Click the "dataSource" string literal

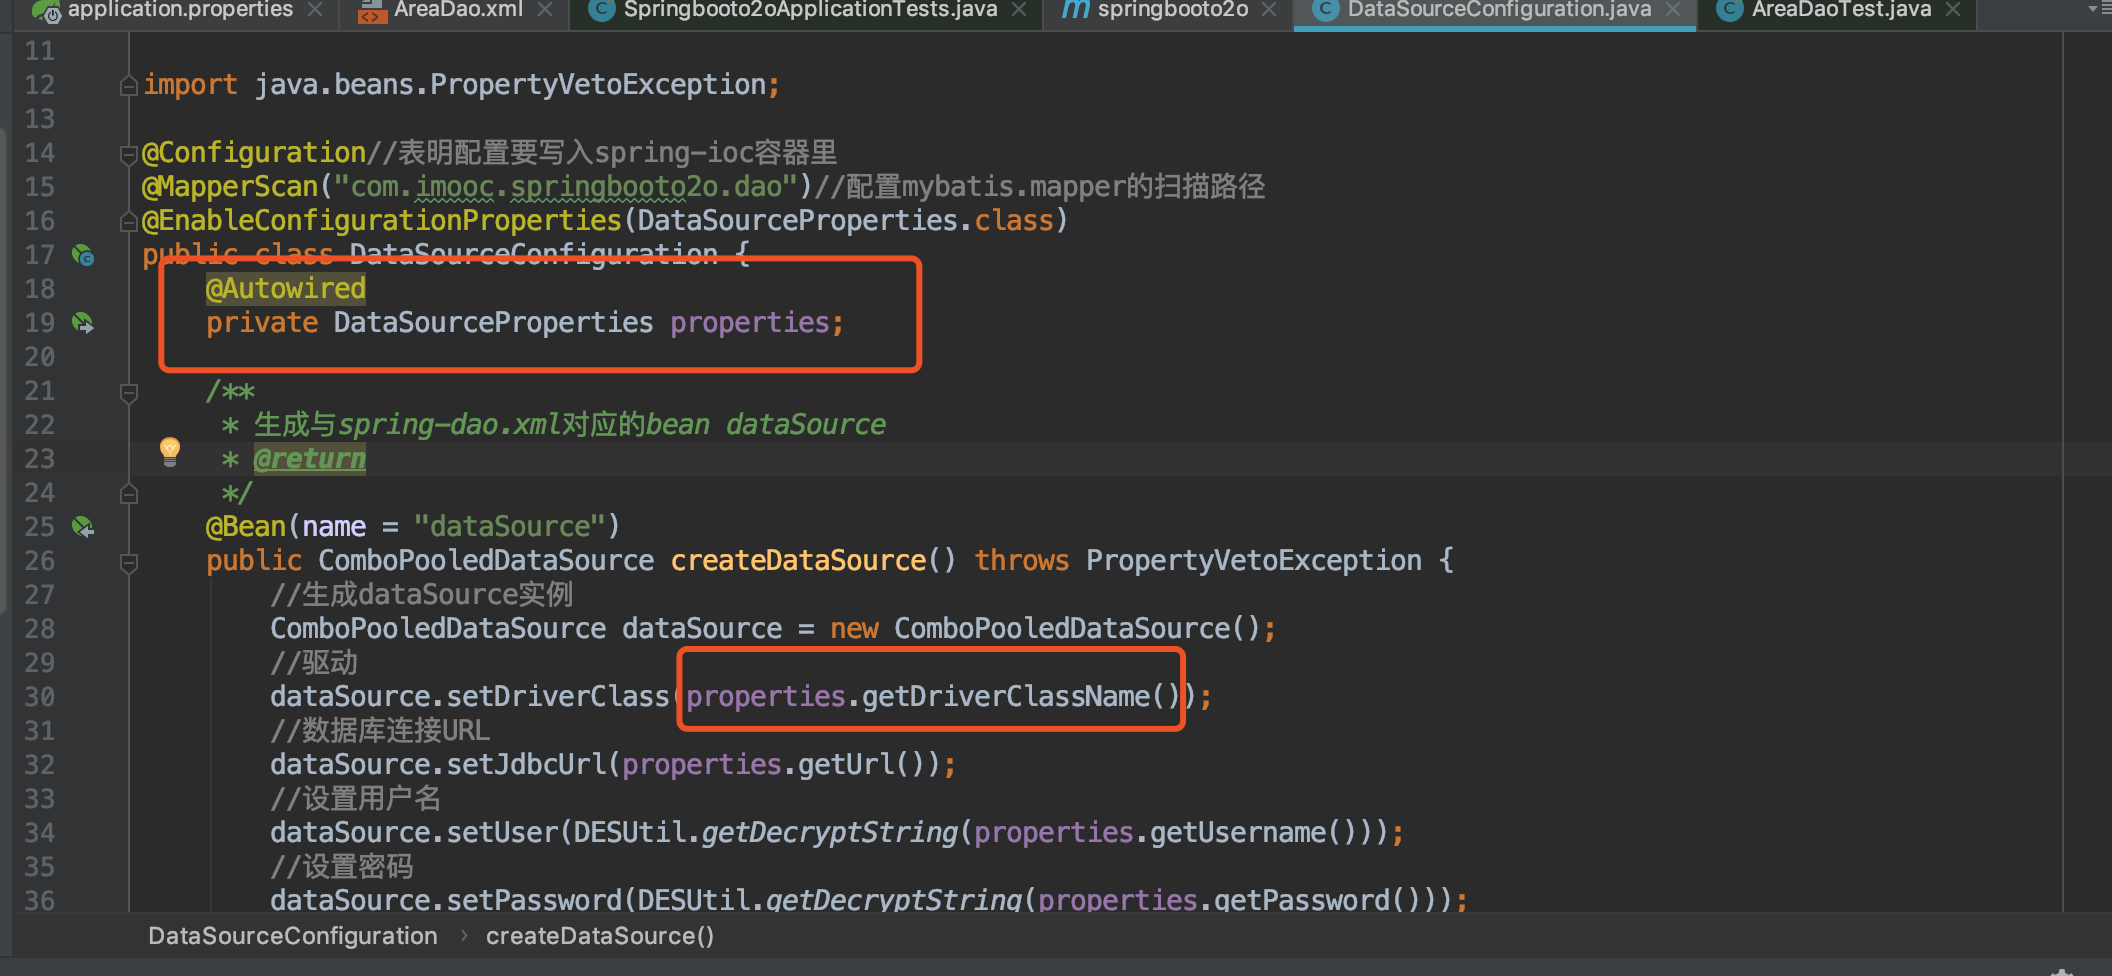coord(510,526)
